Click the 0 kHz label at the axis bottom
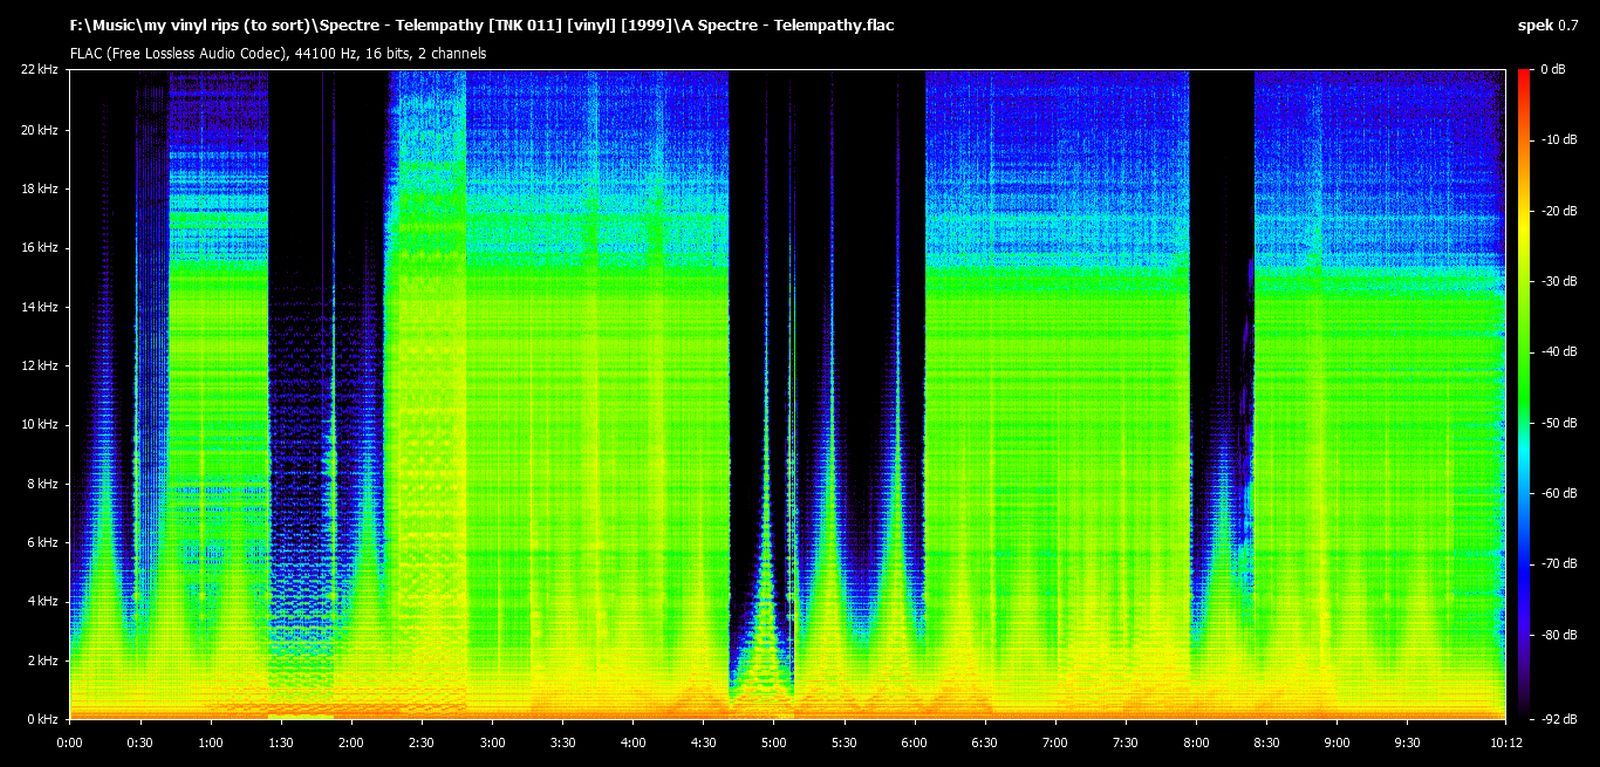The image size is (1600, 767). (42, 720)
